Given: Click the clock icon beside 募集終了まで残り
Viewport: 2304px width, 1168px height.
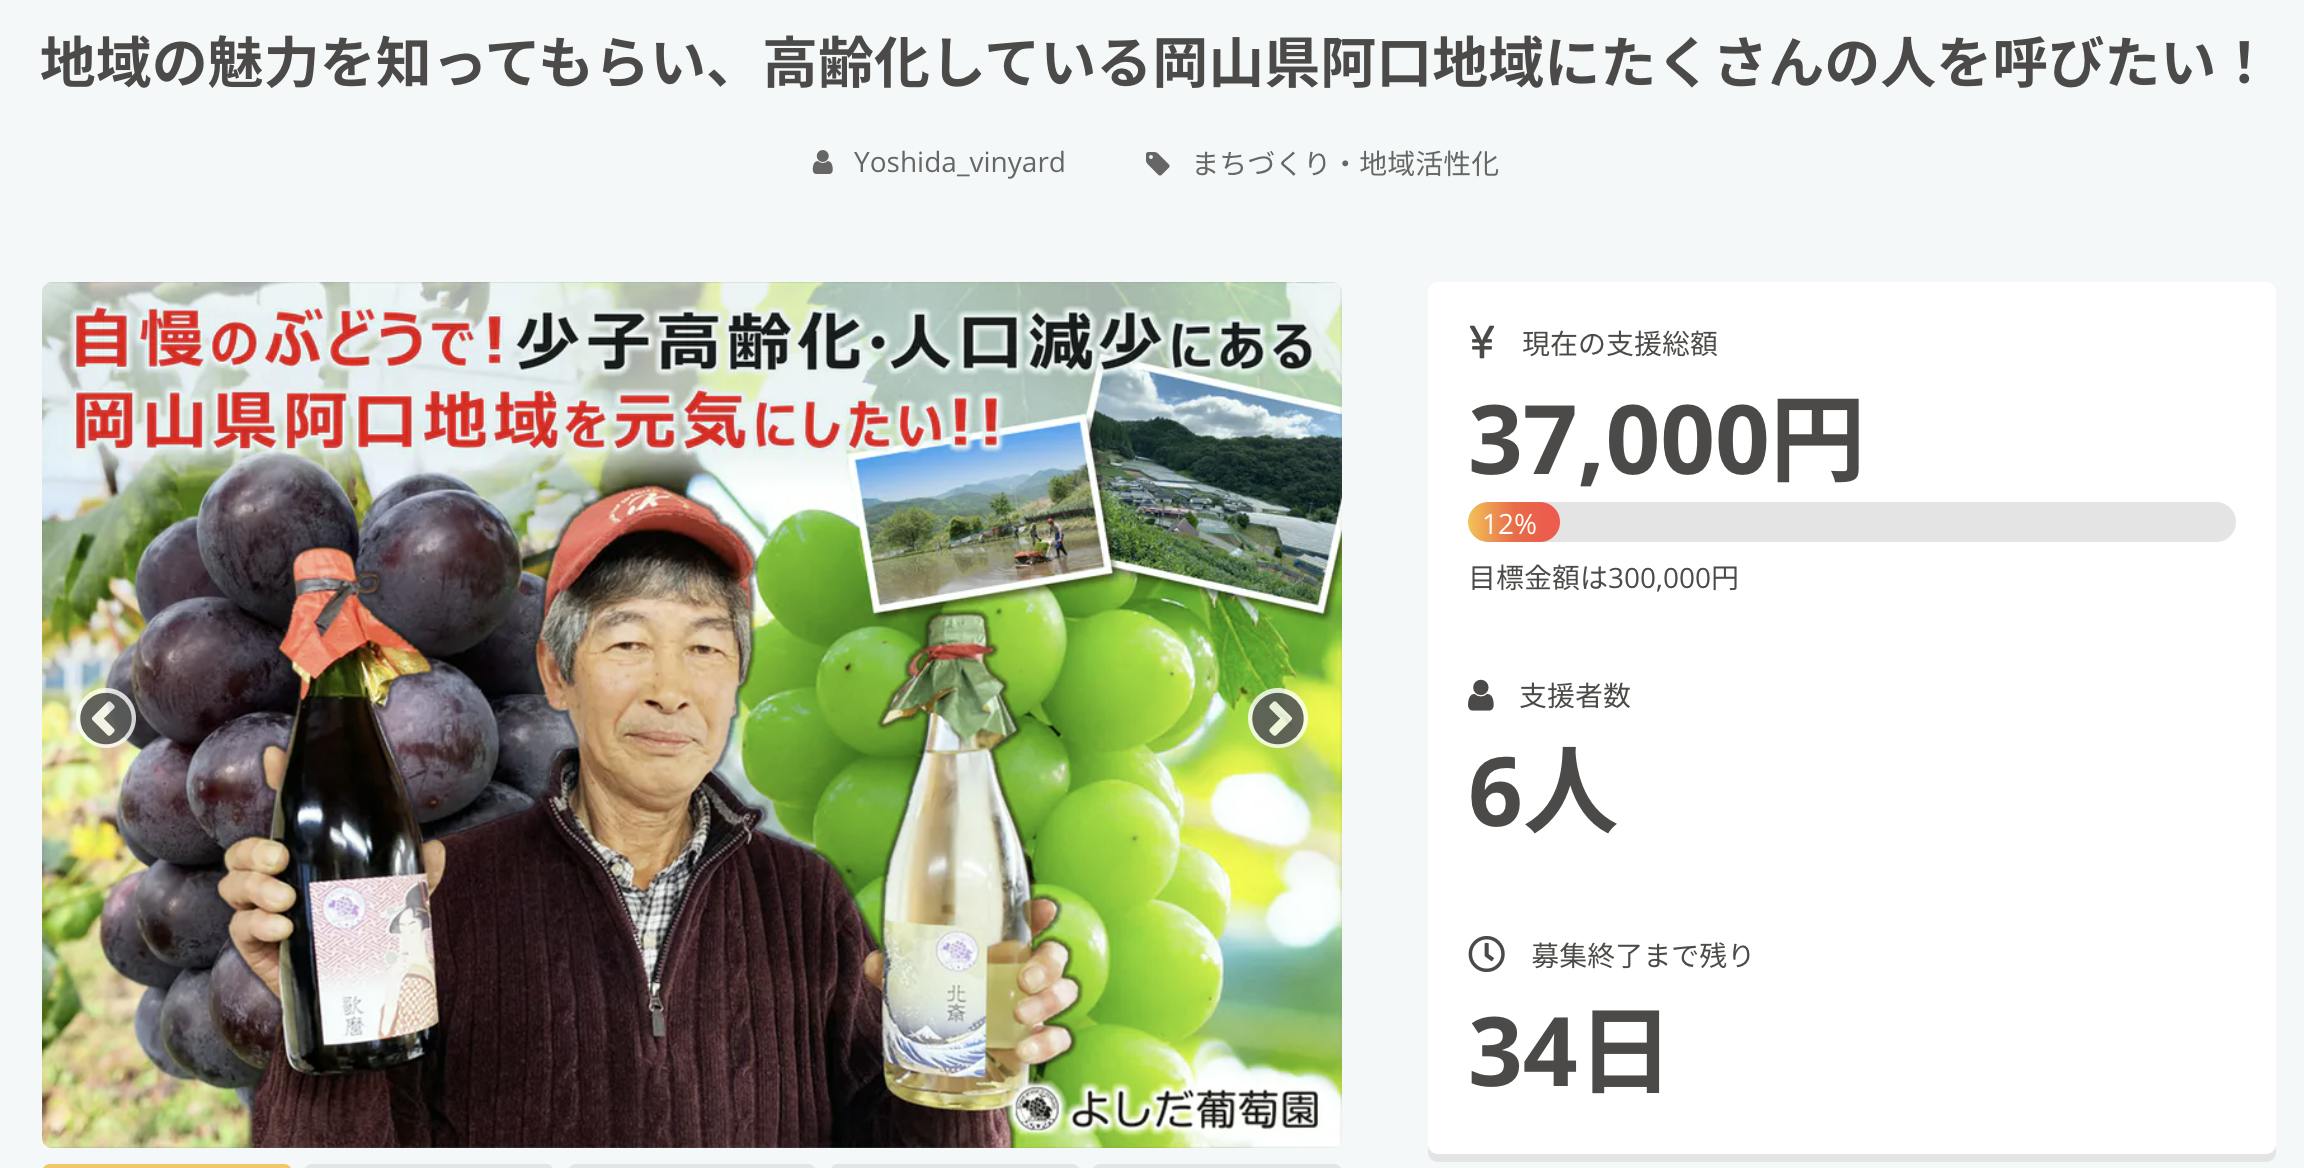Looking at the screenshot, I should [1486, 954].
